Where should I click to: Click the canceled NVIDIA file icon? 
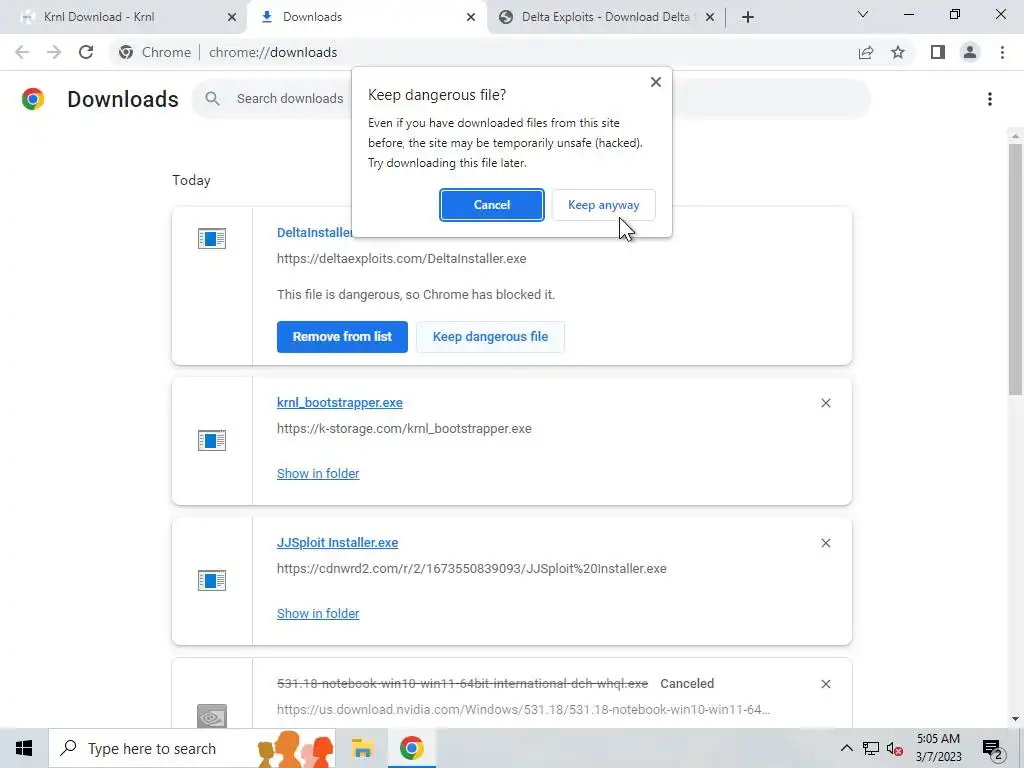(x=212, y=716)
